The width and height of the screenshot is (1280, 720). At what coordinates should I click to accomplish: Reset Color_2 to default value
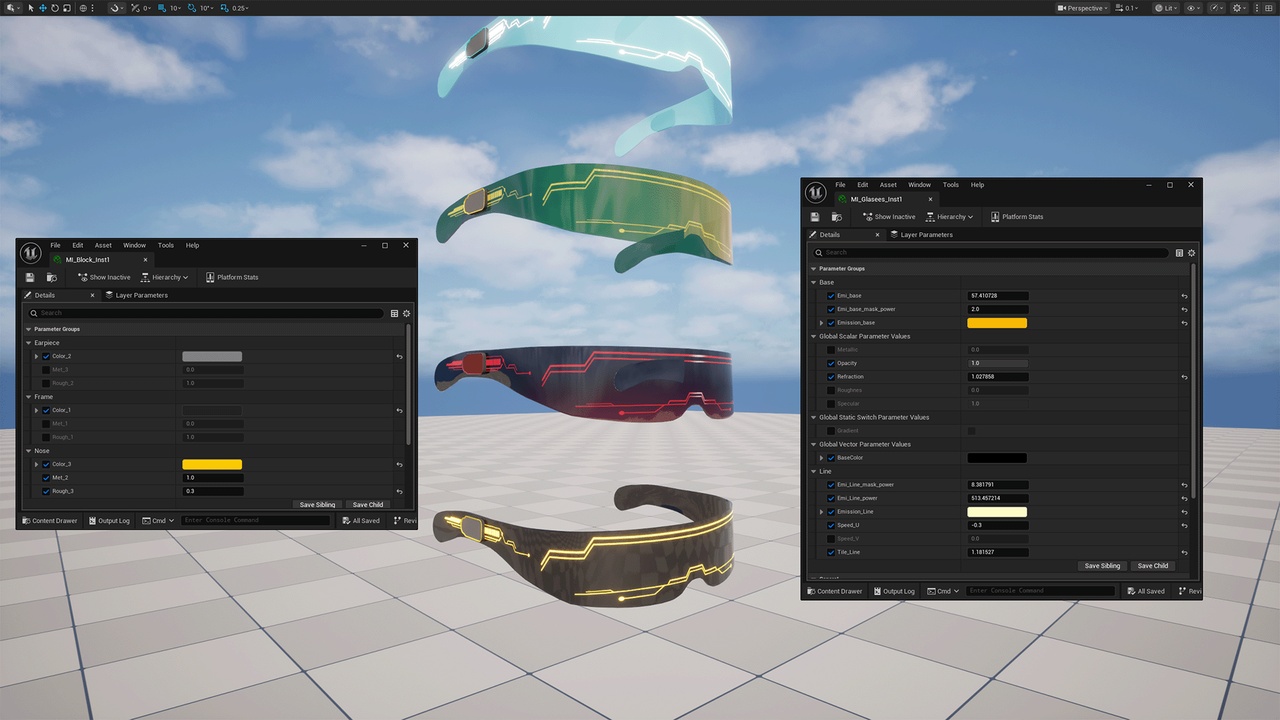[x=399, y=356]
